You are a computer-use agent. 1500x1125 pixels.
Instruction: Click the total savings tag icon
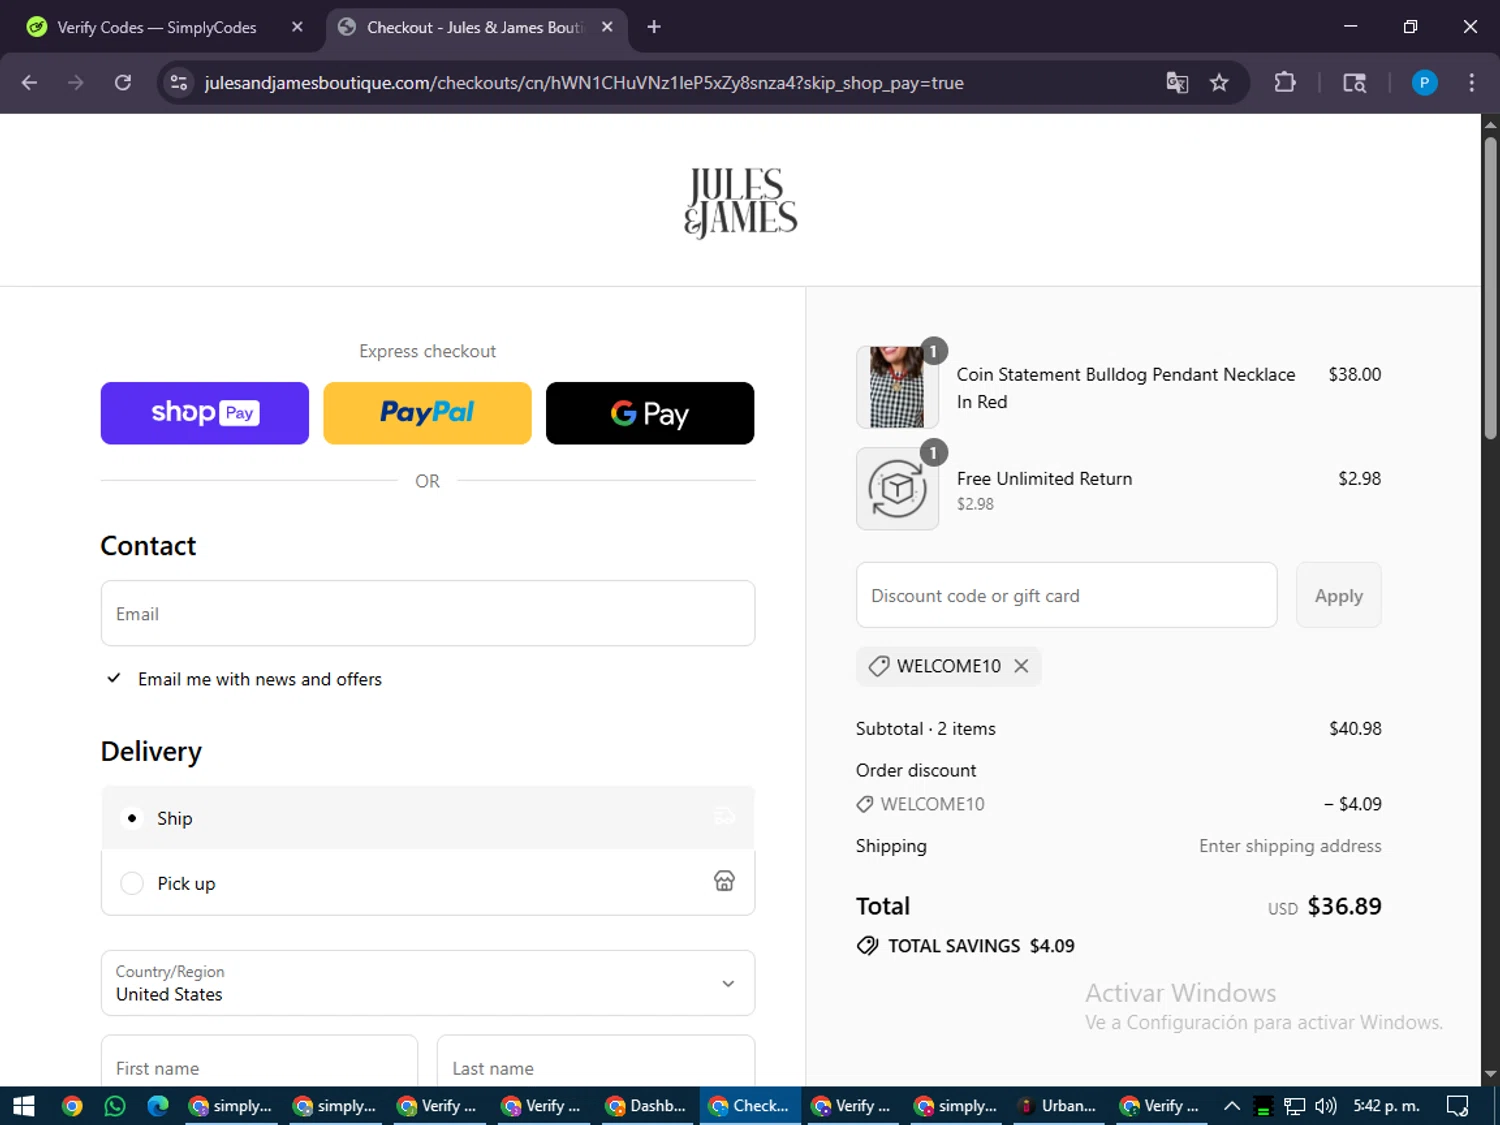click(867, 946)
